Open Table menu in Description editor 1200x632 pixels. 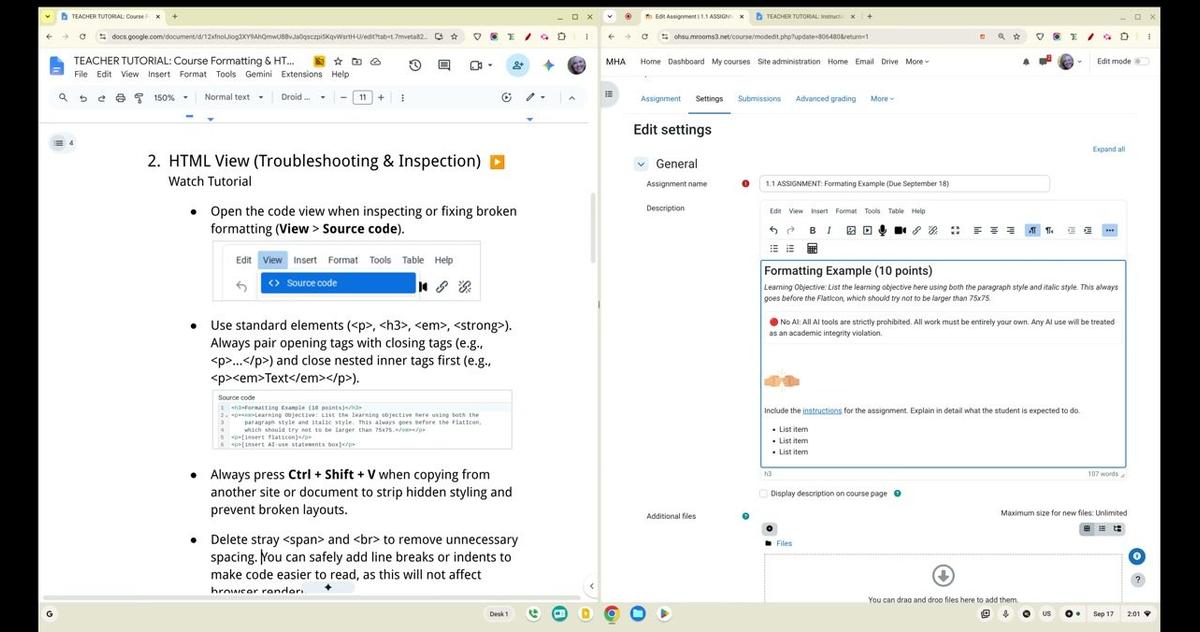[x=896, y=211]
